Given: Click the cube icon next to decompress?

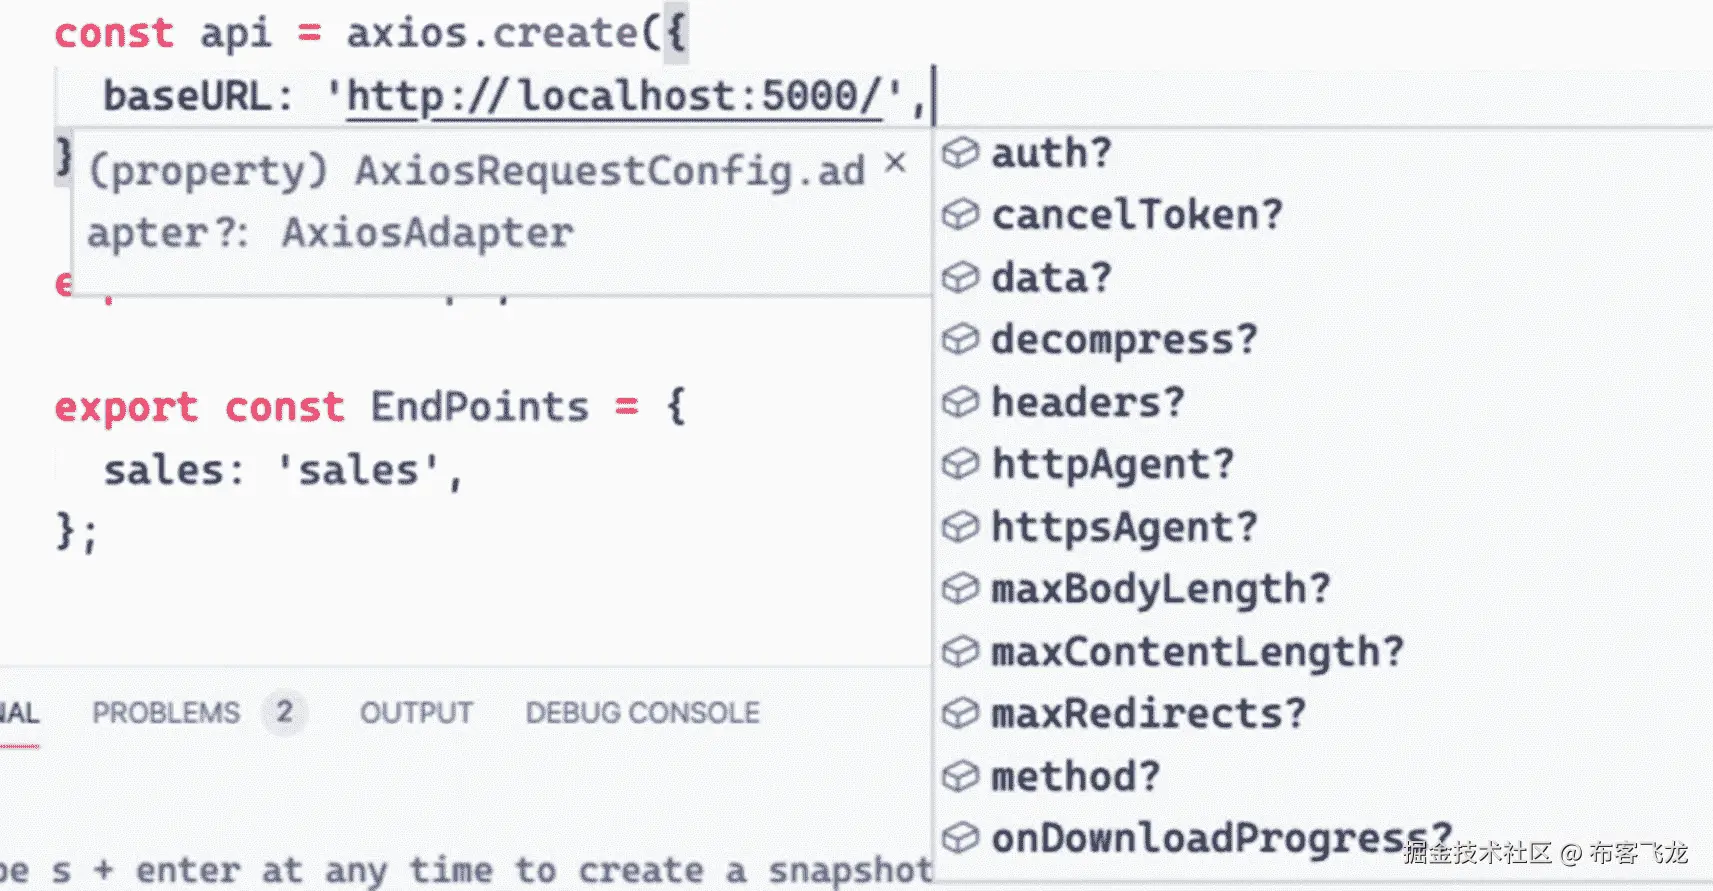Looking at the screenshot, I should point(960,340).
